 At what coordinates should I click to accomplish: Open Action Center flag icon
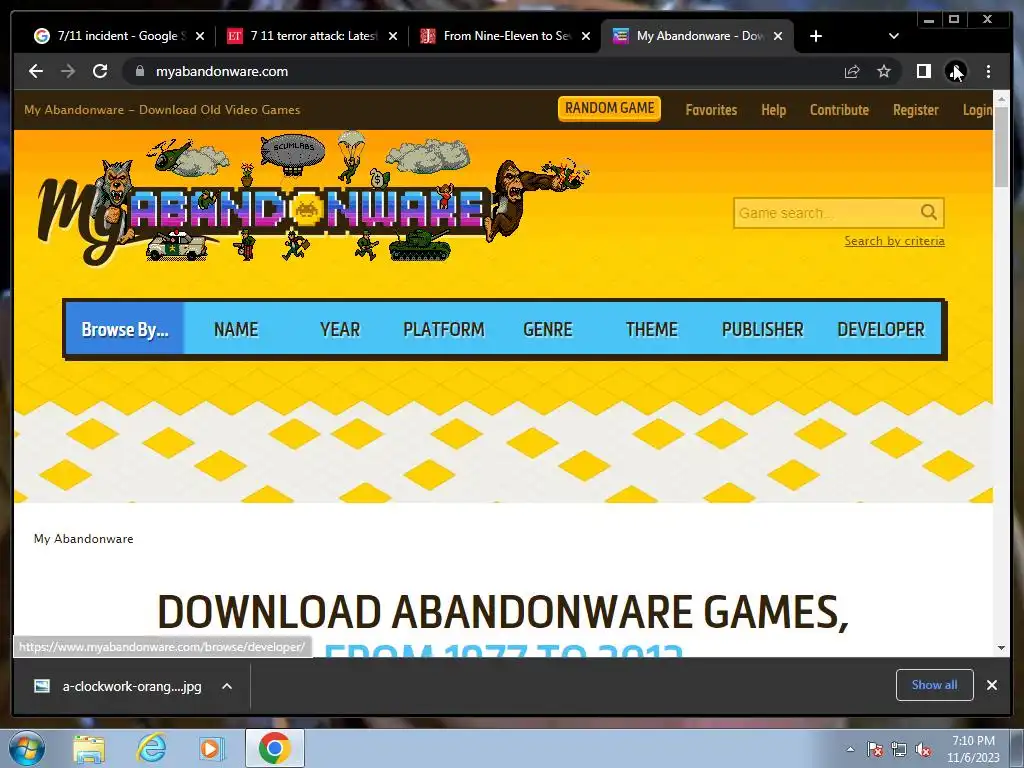(875, 749)
